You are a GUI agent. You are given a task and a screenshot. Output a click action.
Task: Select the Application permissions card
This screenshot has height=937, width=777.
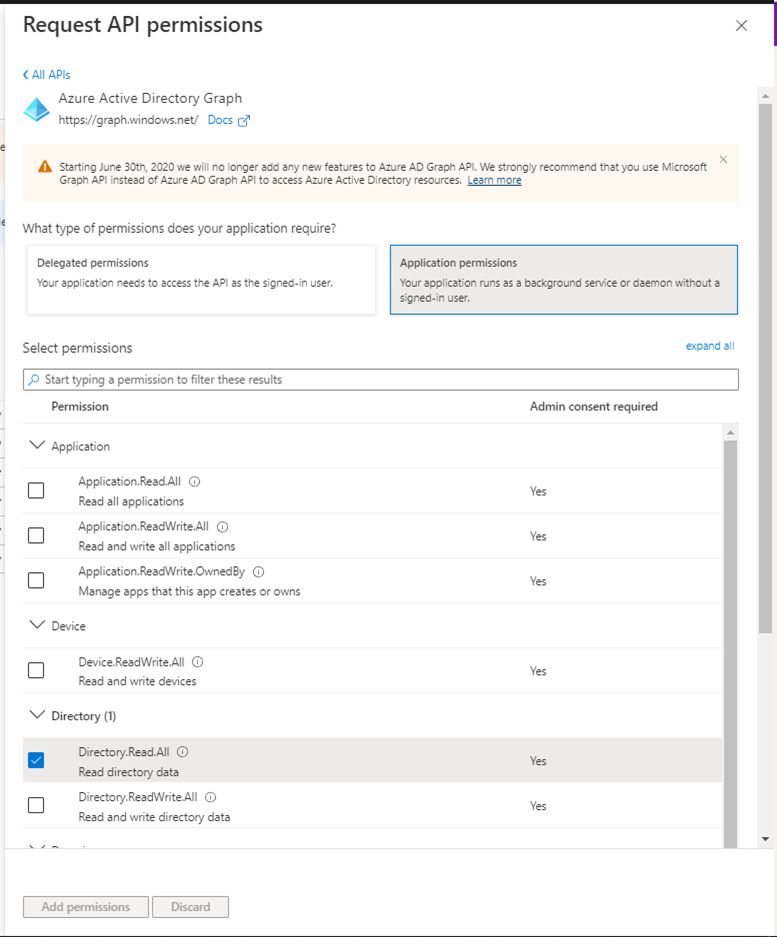[x=563, y=280]
